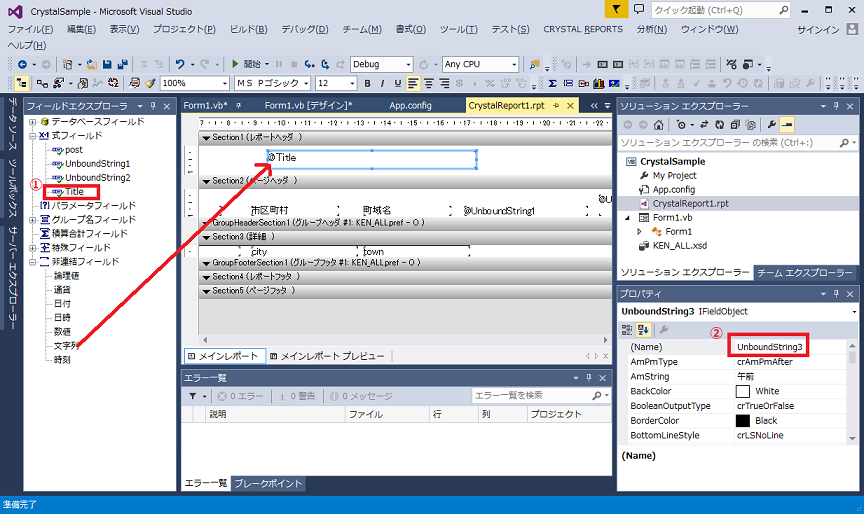Screen dimensions: 864x514
Task: Click the alphabetical sort icon in Properties
Action: pos(645,329)
